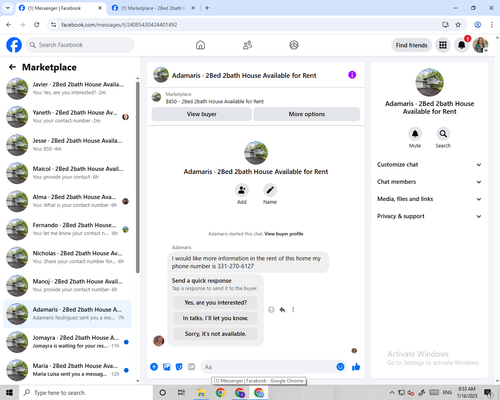This screenshot has width=500, height=400.
Task: Open the apps grid menu icon
Action: click(x=443, y=45)
